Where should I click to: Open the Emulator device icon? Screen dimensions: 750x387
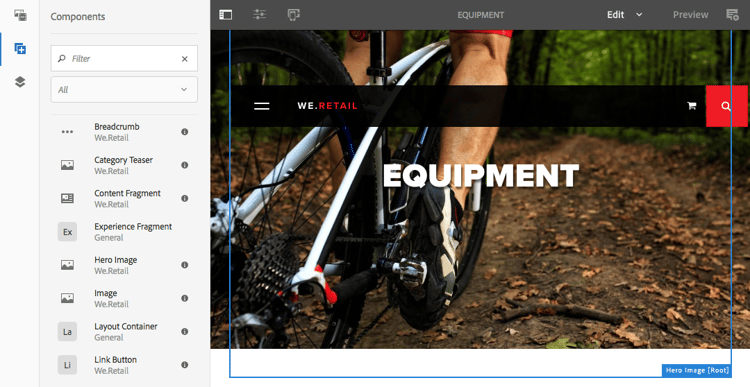pos(293,15)
